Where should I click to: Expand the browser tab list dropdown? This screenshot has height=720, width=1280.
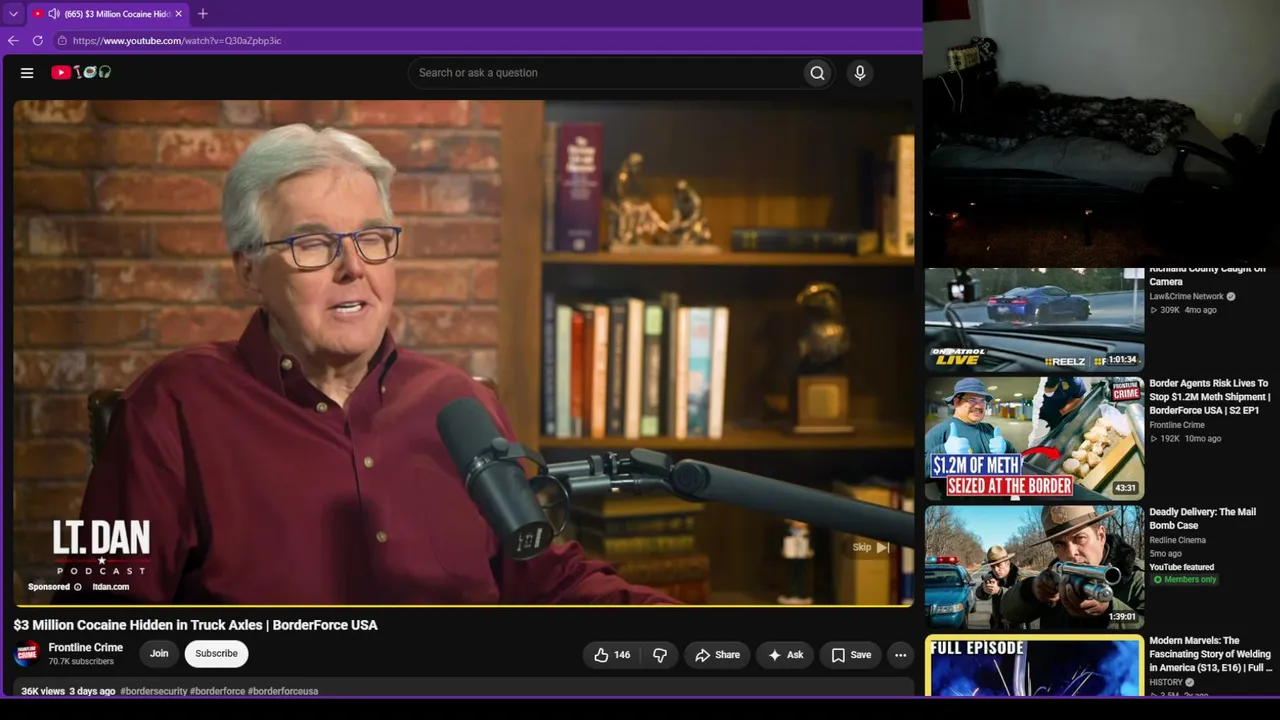pos(13,14)
